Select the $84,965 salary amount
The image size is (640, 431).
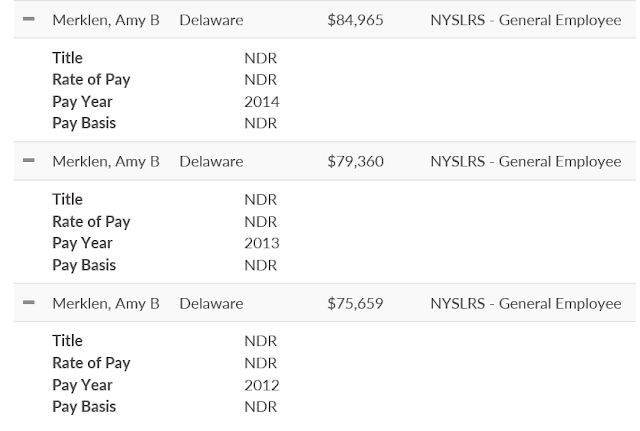click(355, 20)
